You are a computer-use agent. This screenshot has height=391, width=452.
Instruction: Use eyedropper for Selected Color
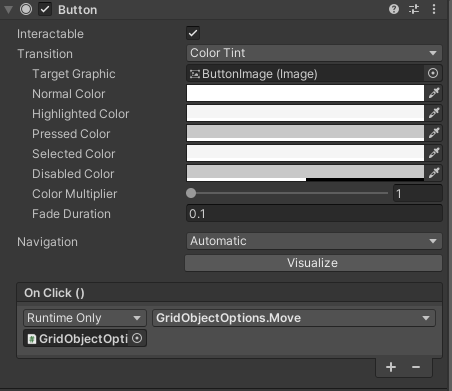coord(434,153)
